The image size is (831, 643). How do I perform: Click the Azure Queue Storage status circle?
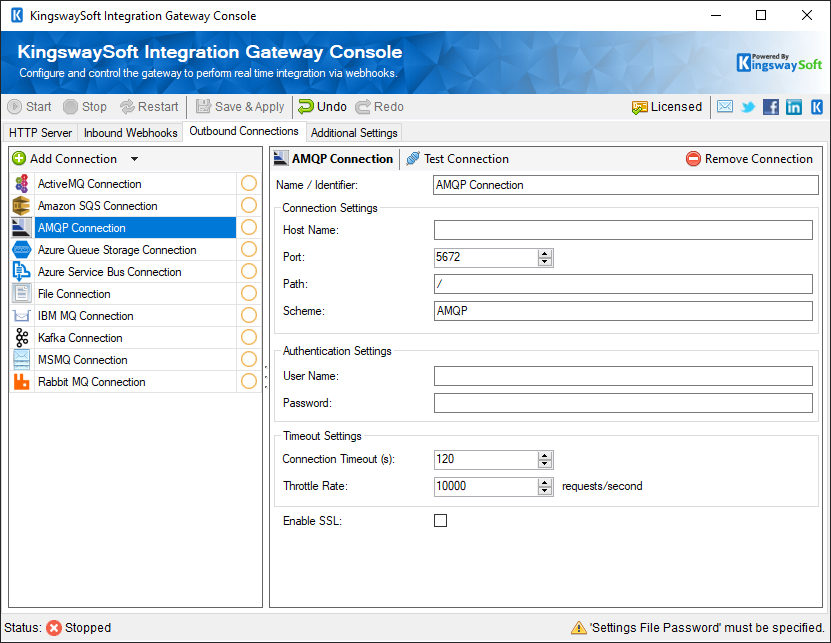[249, 249]
